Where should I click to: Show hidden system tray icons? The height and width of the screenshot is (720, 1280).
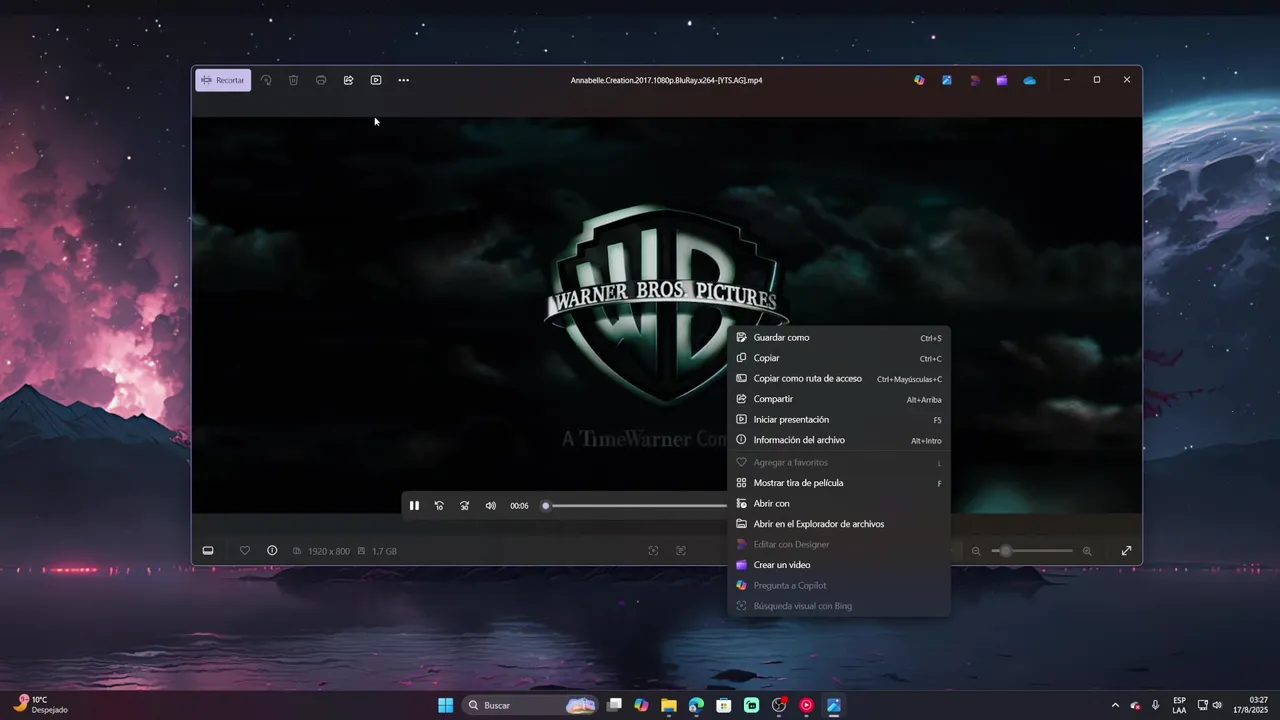(1116, 705)
